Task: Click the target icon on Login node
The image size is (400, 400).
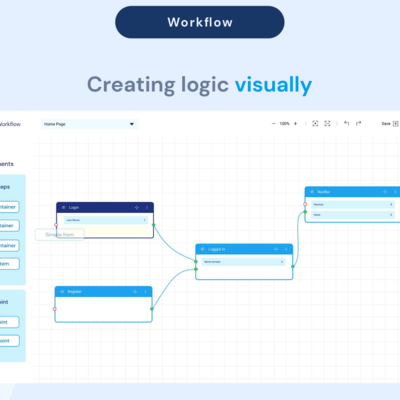Action: (x=136, y=207)
